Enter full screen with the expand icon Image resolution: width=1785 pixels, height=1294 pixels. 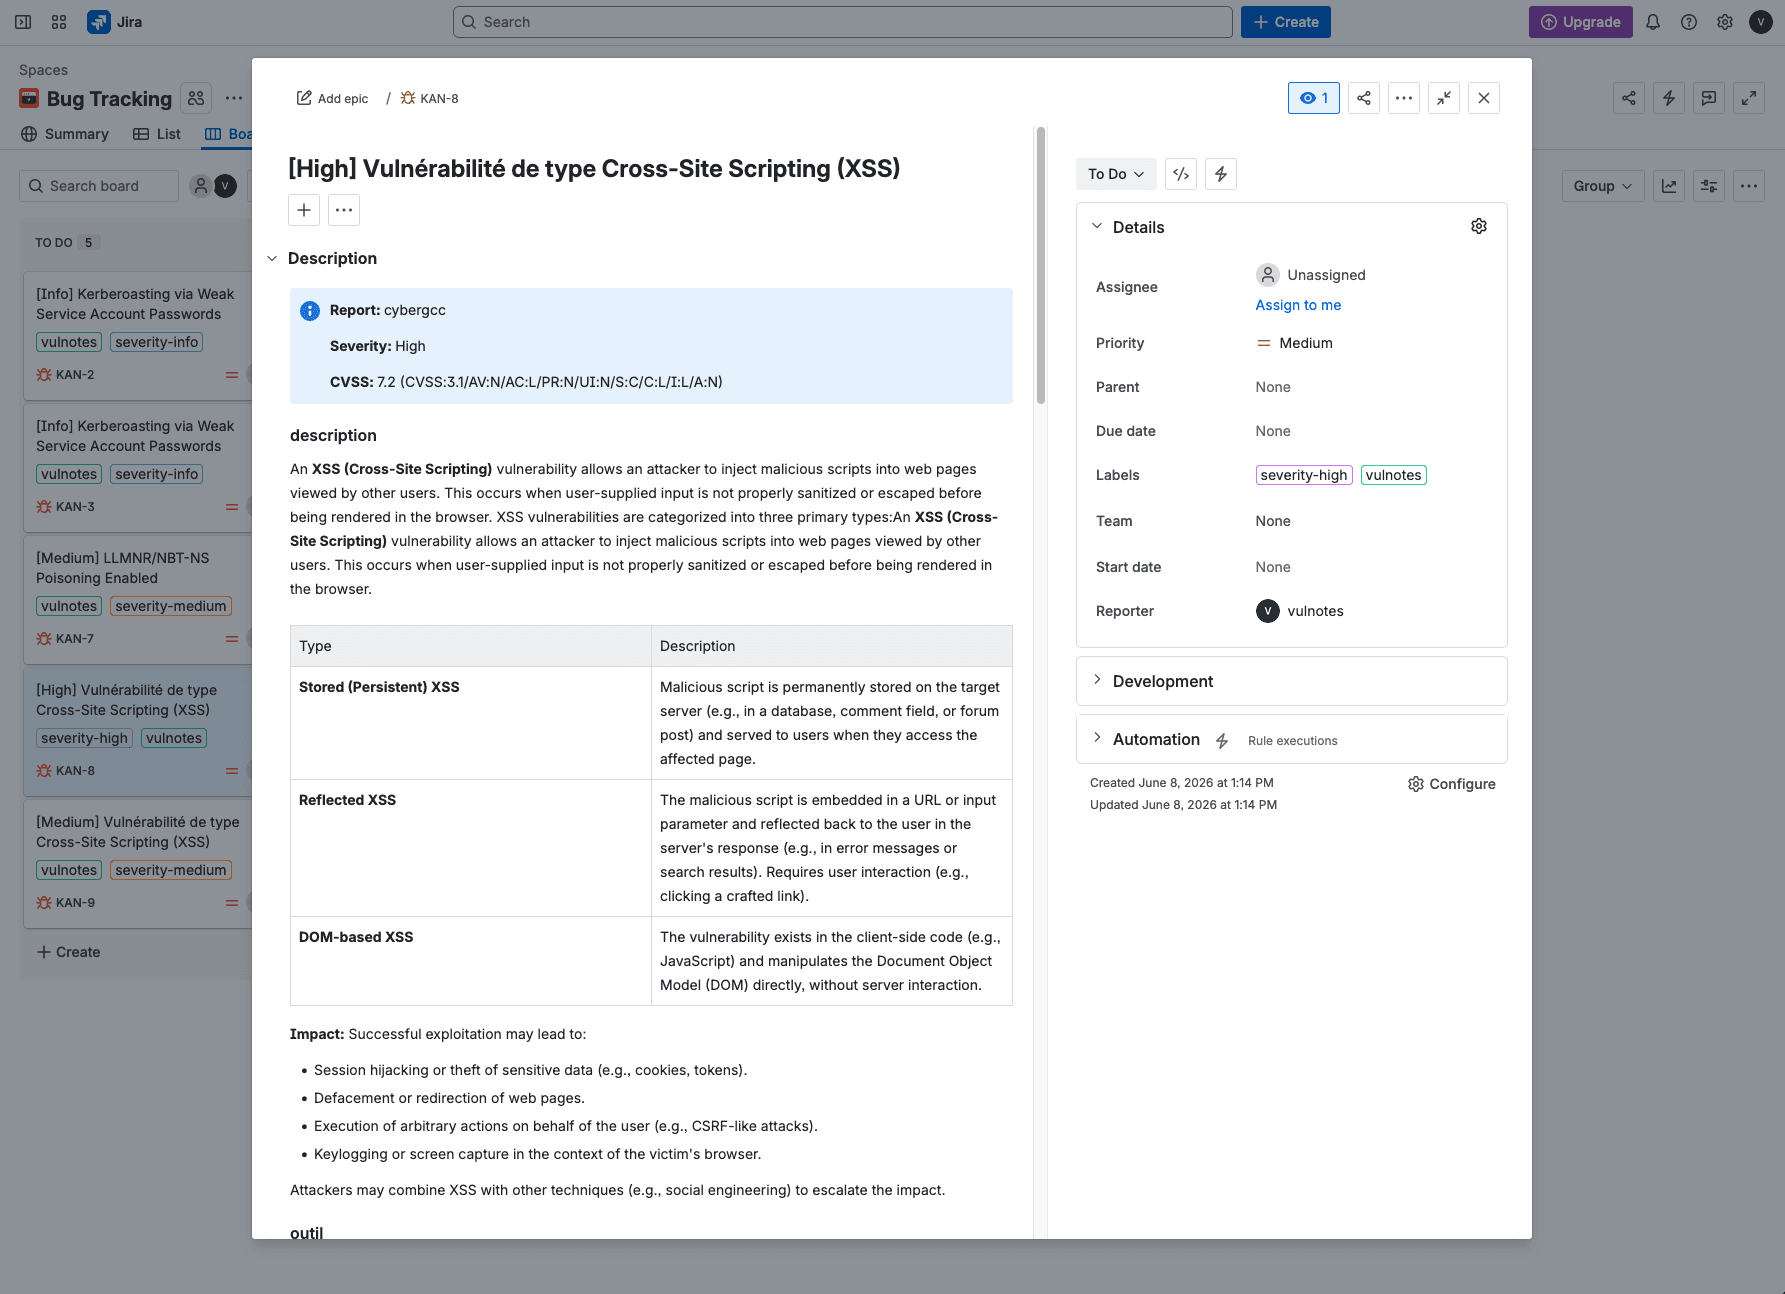[1749, 98]
